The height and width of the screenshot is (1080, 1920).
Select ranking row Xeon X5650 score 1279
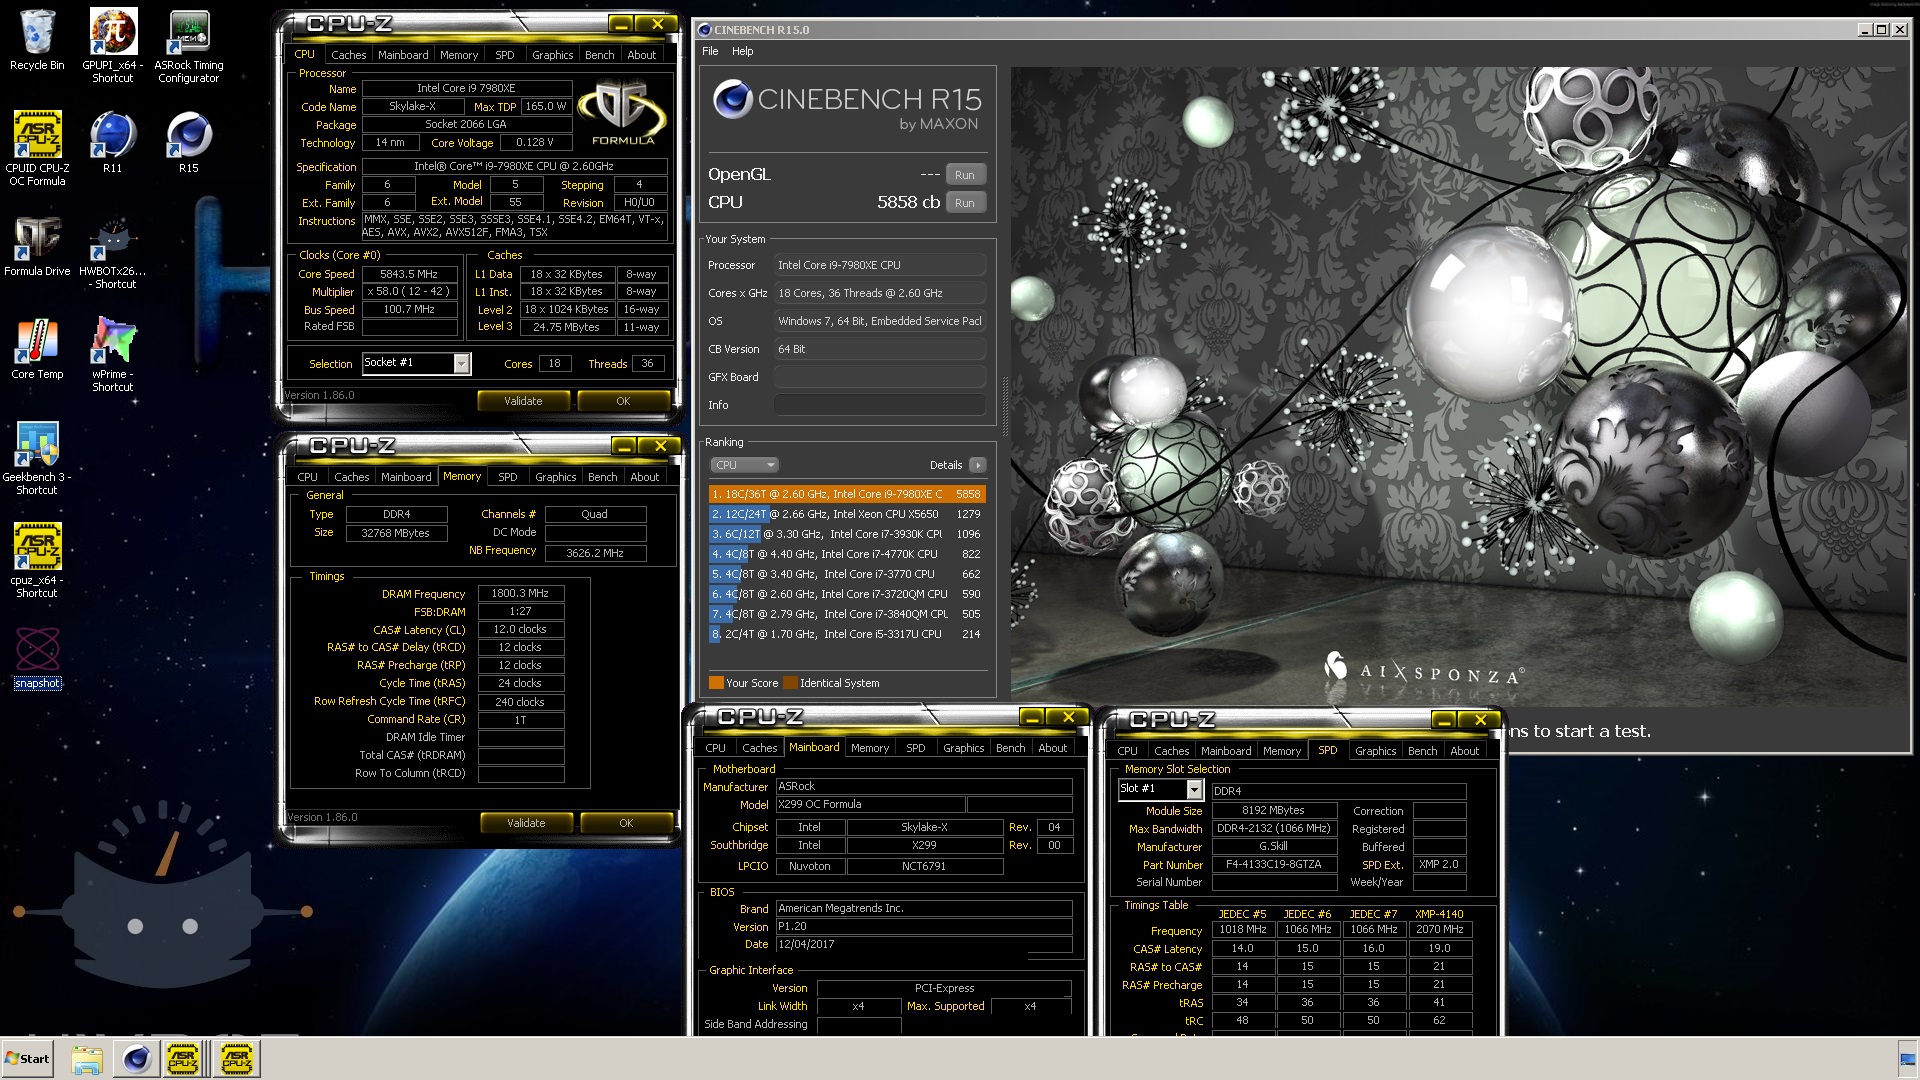click(847, 514)
